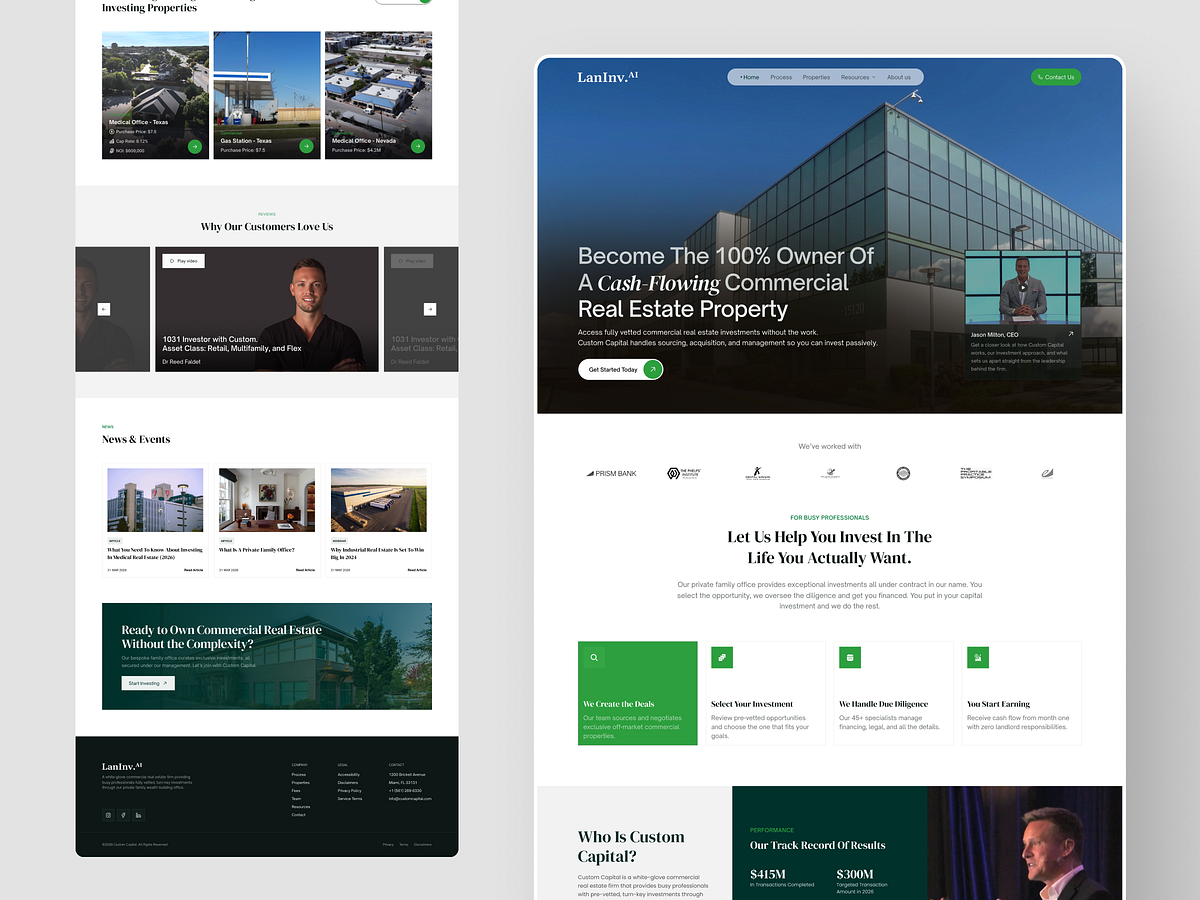This screenshot has height=900, width=1200.
Task: Open the private office interior news thumbnail
Action: click(267, 500)
